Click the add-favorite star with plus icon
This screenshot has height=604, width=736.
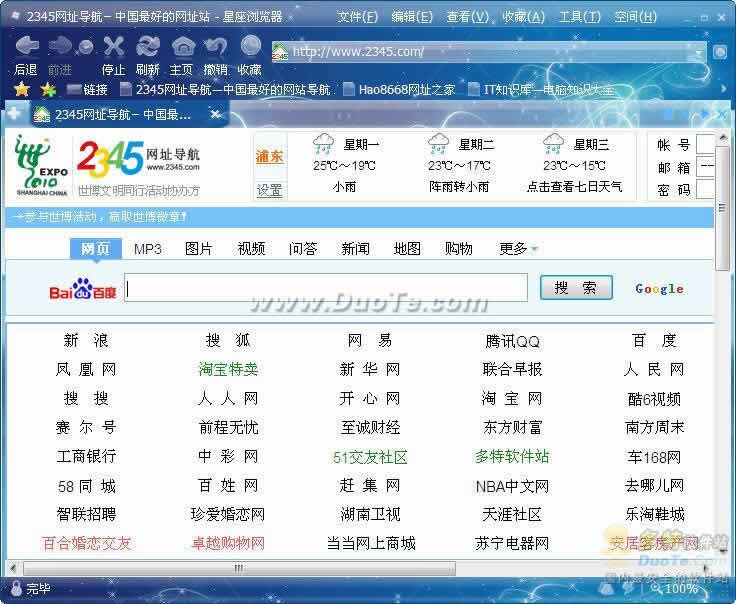click(x=48, y=89)
